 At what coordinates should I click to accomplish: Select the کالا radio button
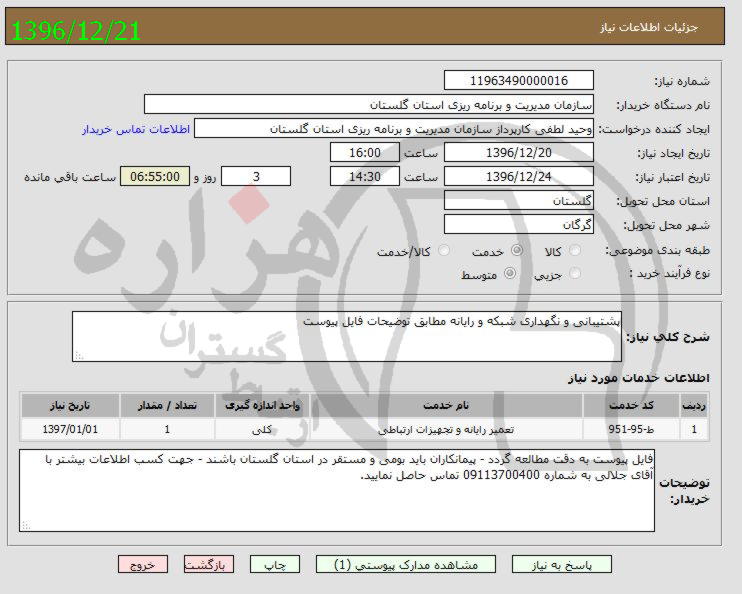click(x=575, y=250)
